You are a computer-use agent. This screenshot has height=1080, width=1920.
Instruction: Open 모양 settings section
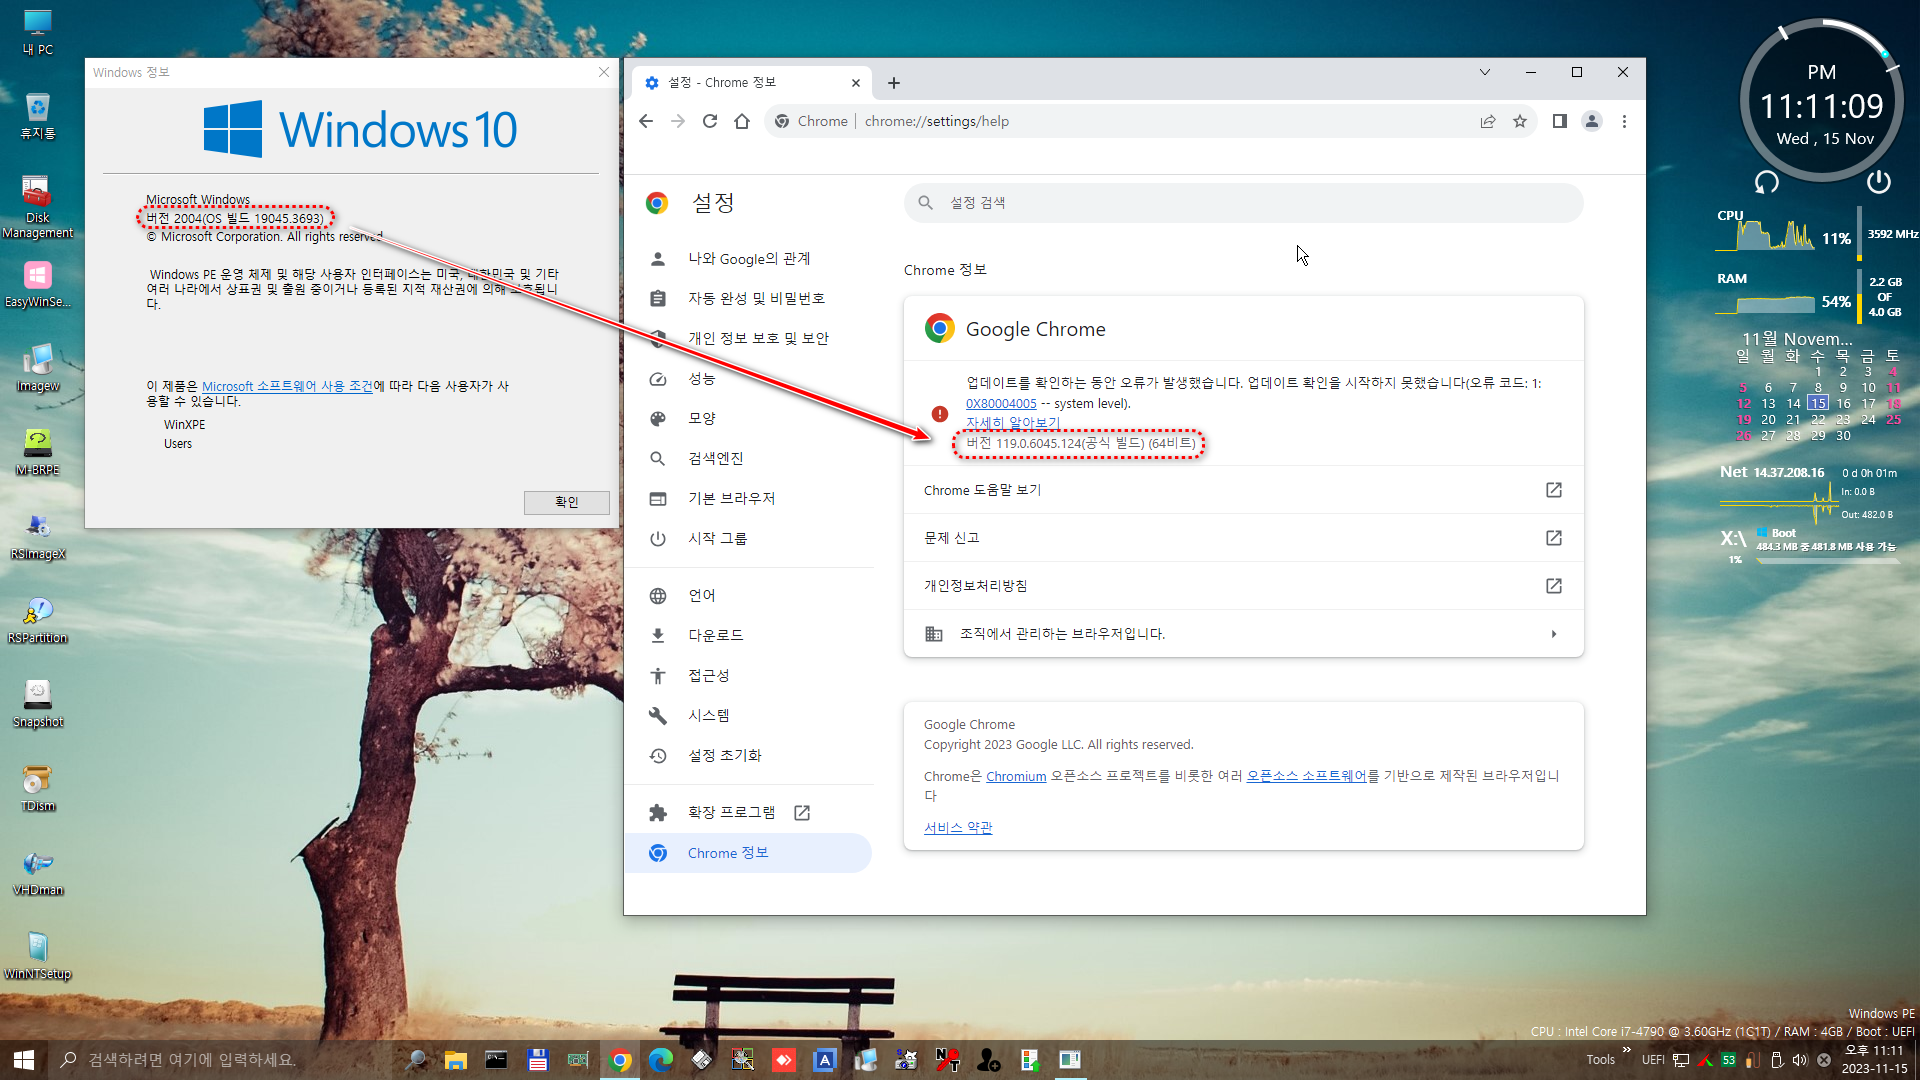click(749, 419)
